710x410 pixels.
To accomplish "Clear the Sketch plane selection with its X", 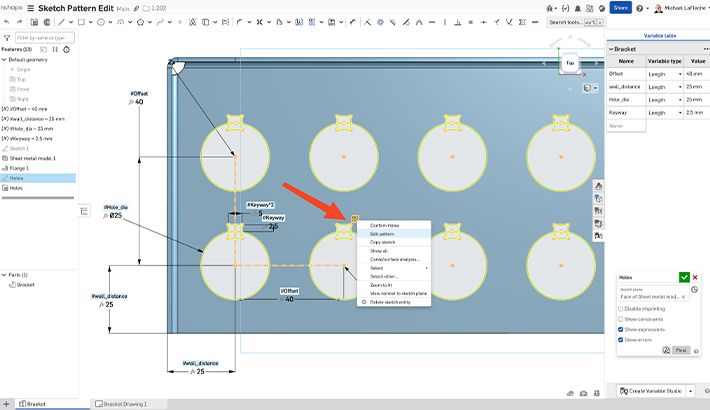I will click(x=683, y=297).
